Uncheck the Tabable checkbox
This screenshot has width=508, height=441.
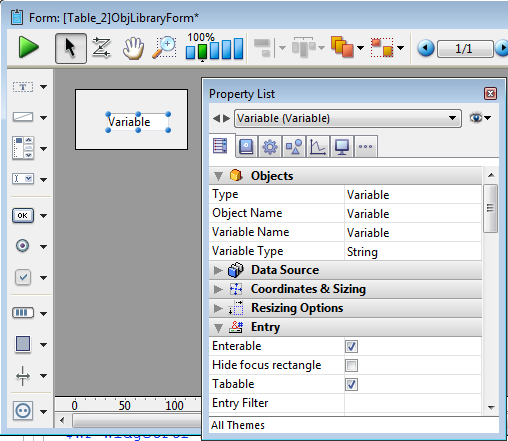tap(351, 384)
